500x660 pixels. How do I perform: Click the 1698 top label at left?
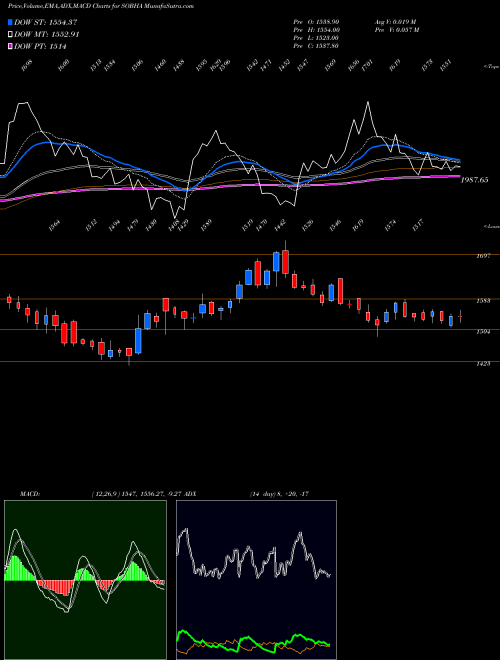pyautogui.click(x=26, y=66)
